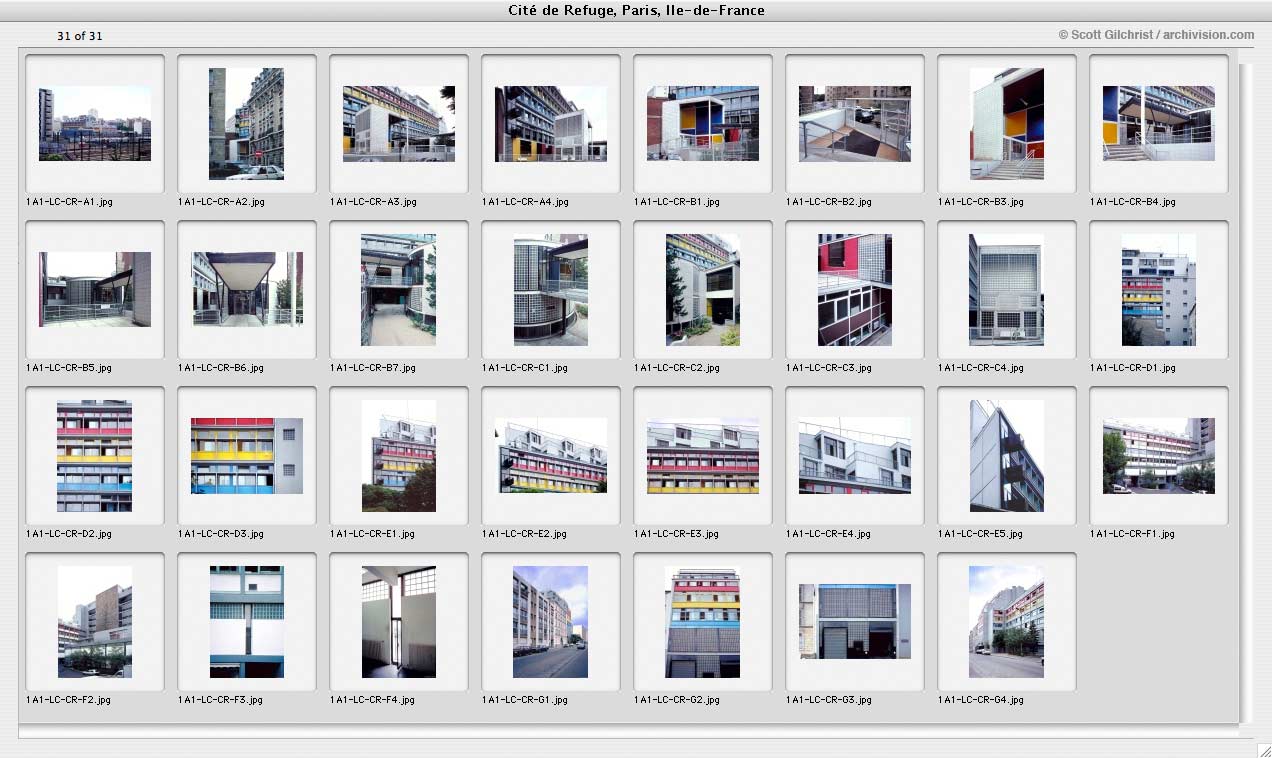Open the 1A1-LC-CR-E2.jpg thumbnail
This screenshot has width=1272, height=758.
coord(551,456)
